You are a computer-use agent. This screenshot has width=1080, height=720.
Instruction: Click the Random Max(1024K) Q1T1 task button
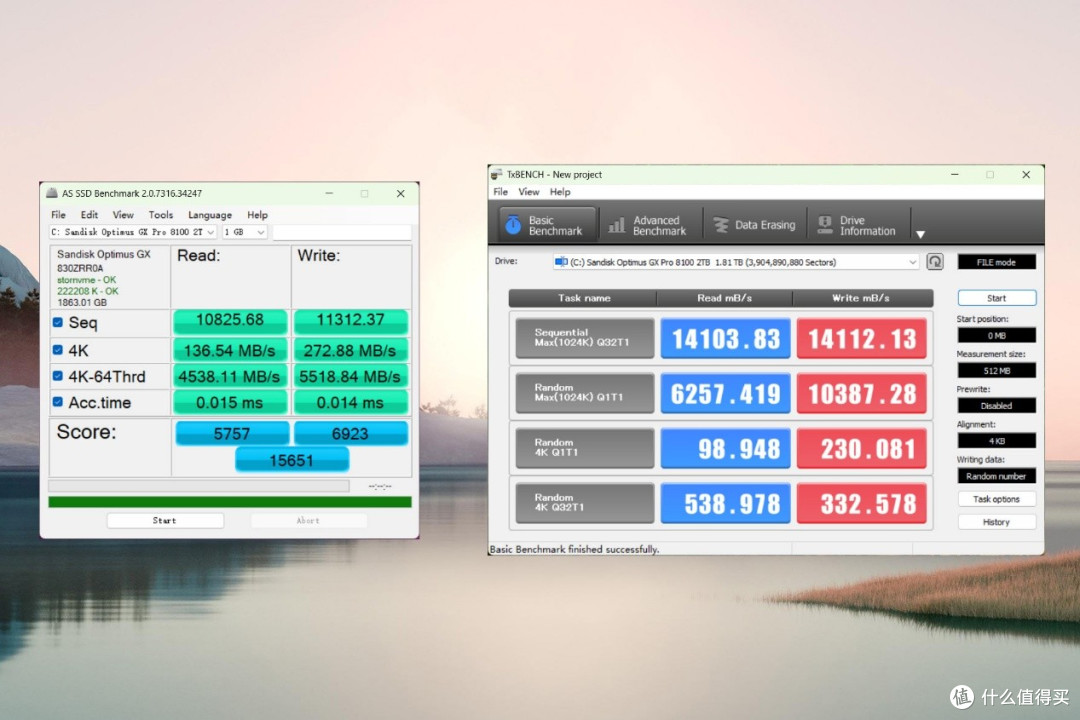(585, 393)
